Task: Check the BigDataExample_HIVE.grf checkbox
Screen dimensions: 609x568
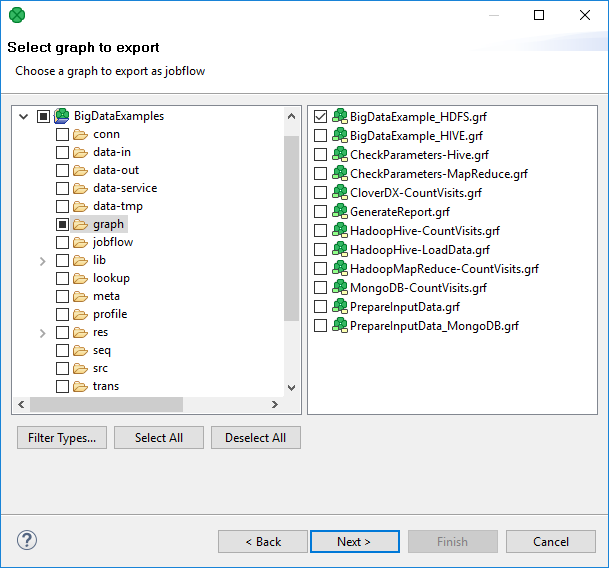Action: tap(321, 136)
